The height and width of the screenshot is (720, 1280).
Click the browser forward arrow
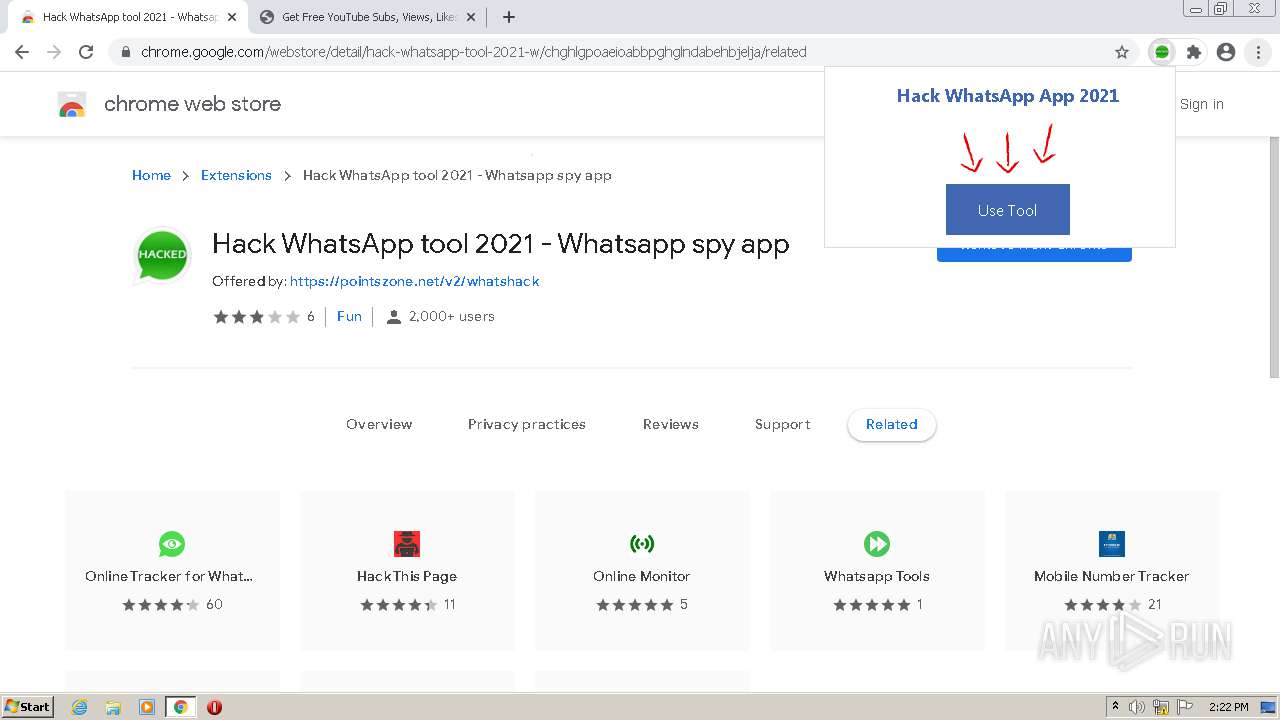[54, 52]
